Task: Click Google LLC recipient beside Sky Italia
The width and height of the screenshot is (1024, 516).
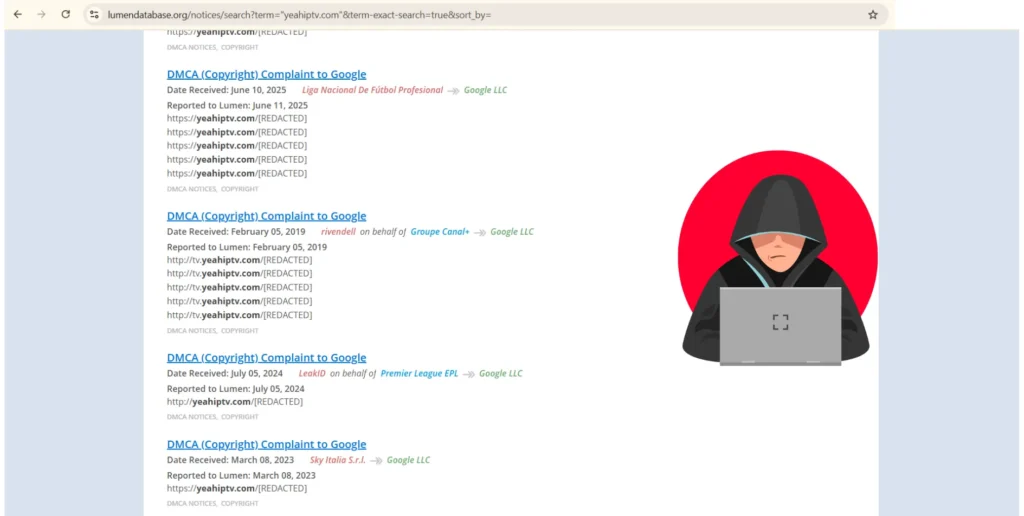Action: (408, 460)
